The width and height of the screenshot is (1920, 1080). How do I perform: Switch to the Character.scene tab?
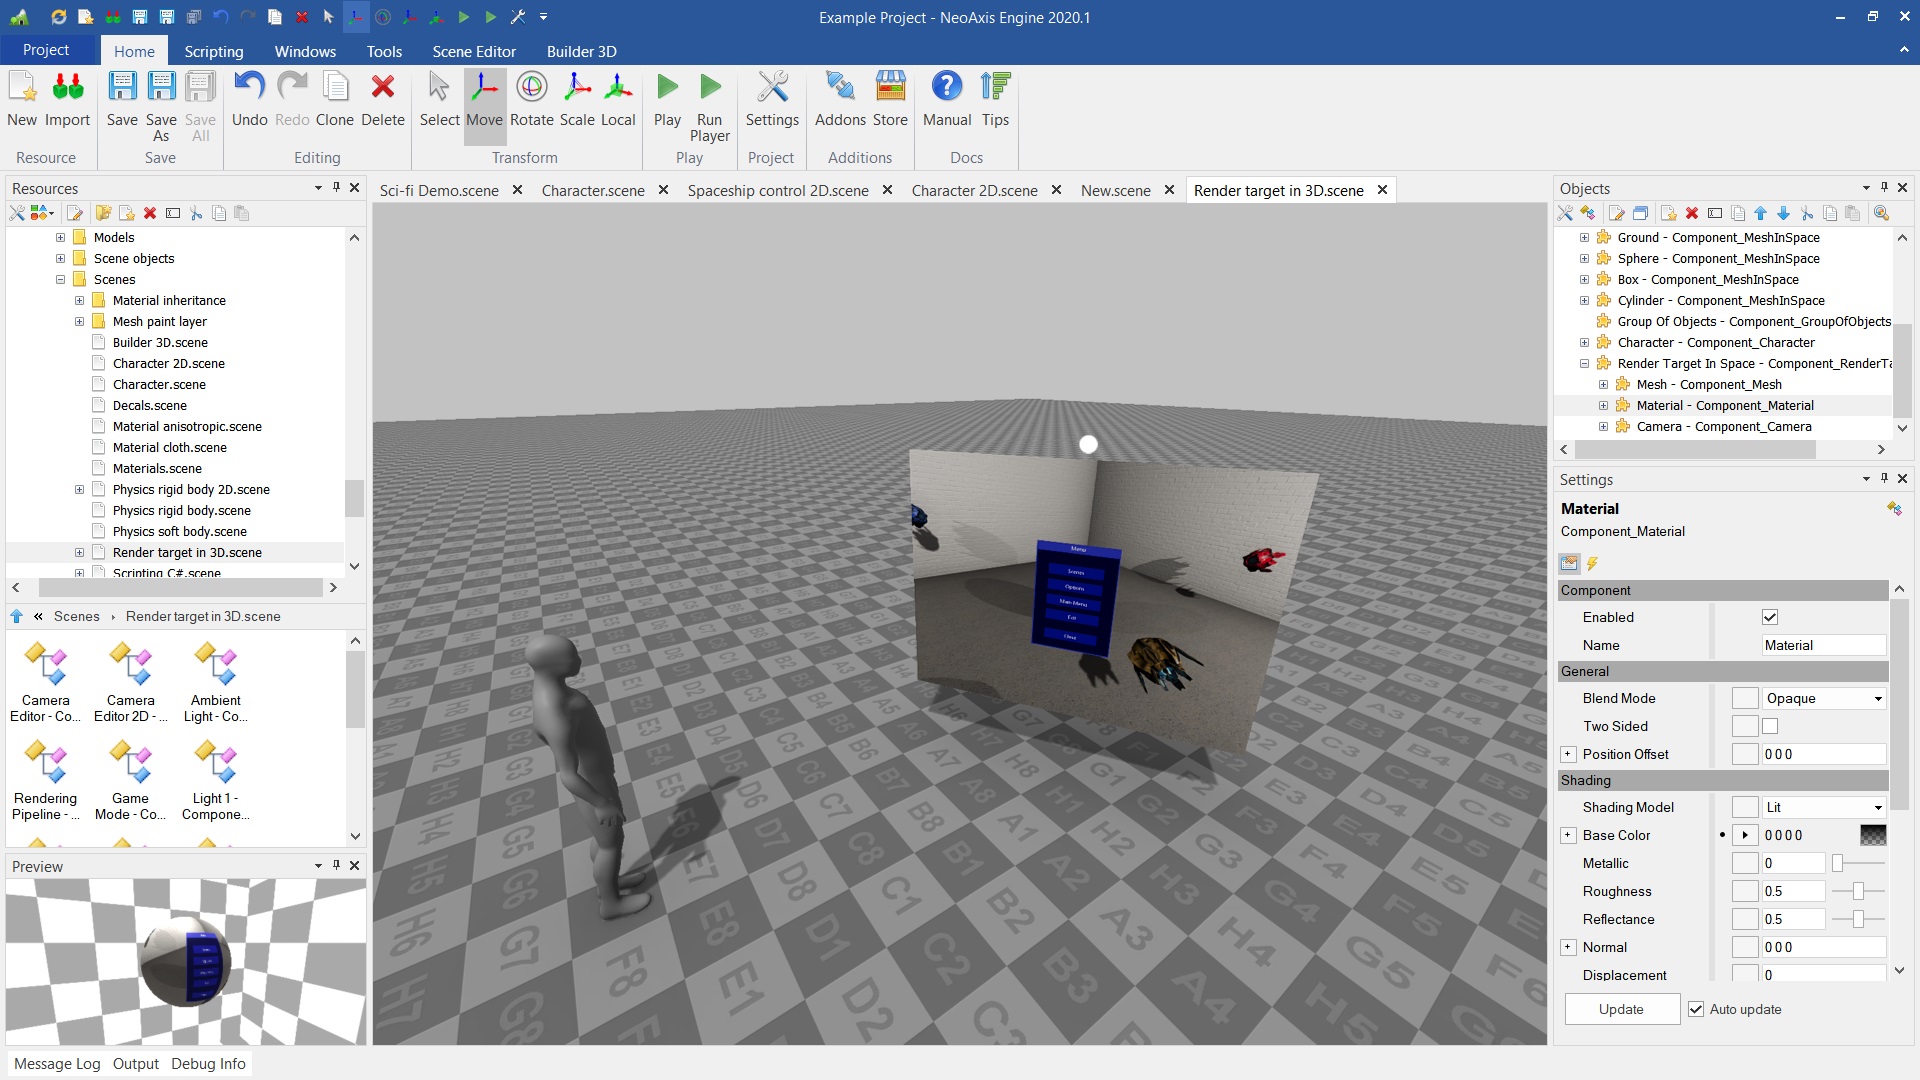pos(593,190)
